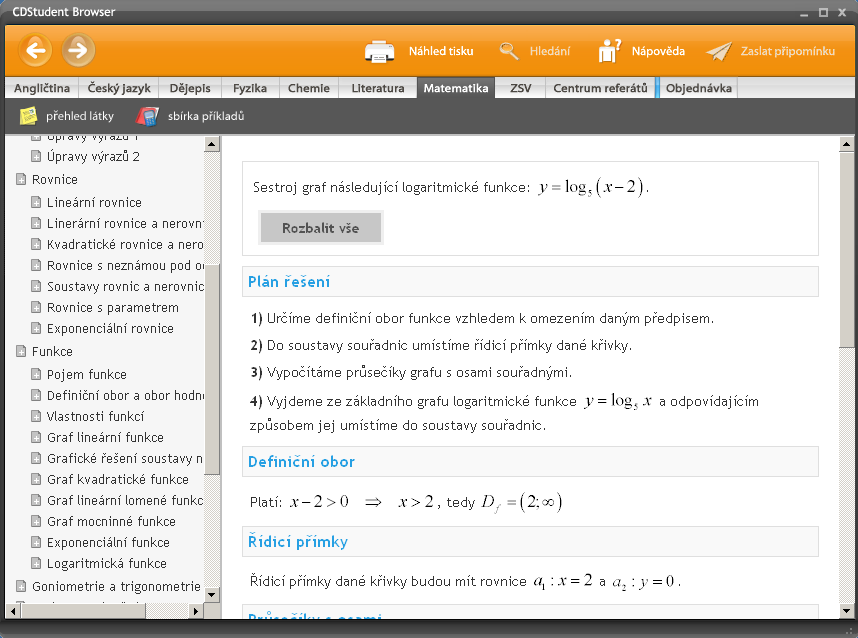Screen dimensions: 858x638
Task: Open Náhled tisku
Action: (x=441, y=51)
